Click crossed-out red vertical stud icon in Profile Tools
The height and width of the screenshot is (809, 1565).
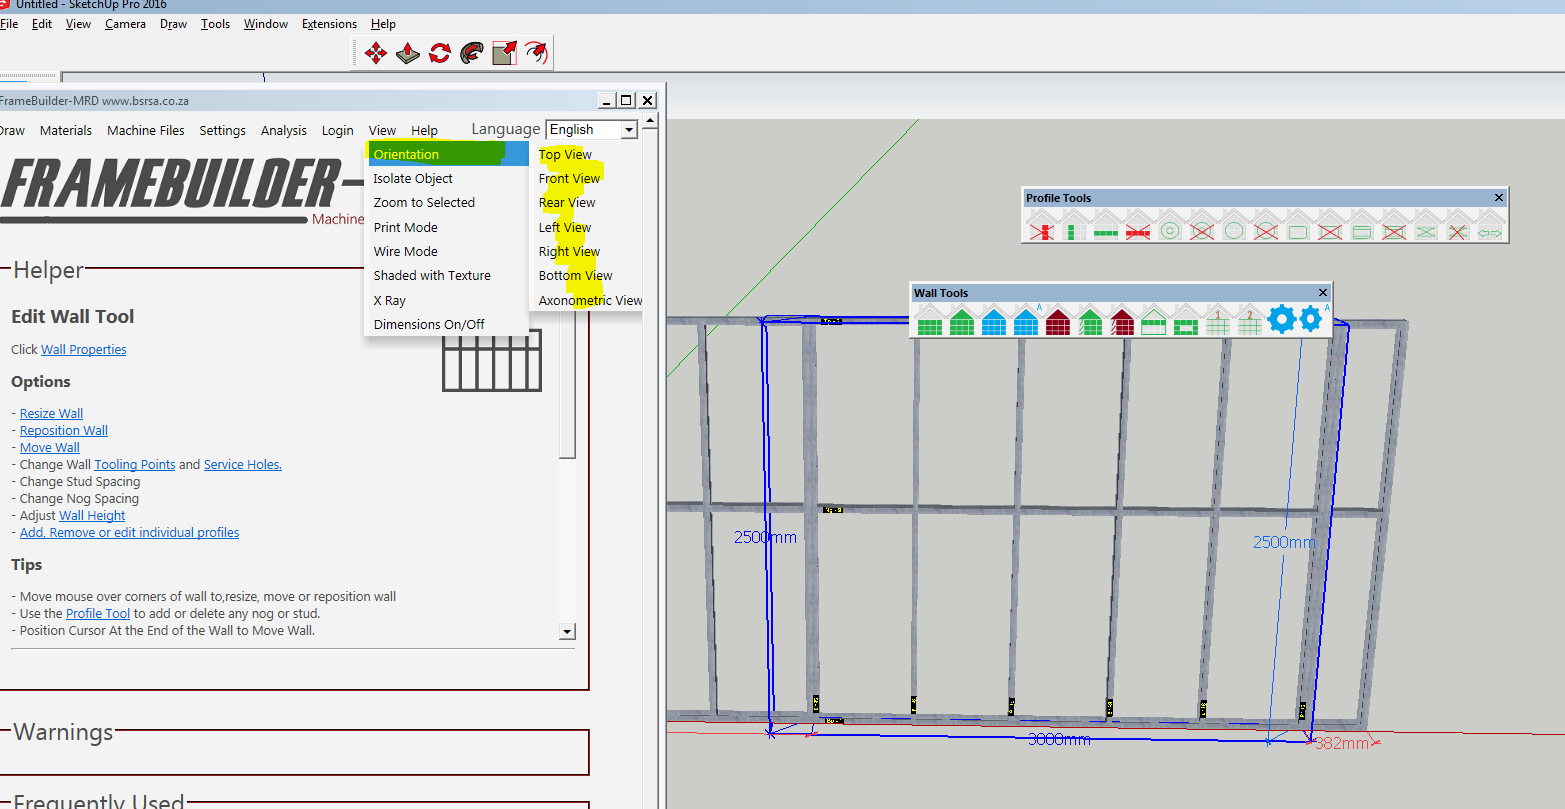tap(1042, 226)
